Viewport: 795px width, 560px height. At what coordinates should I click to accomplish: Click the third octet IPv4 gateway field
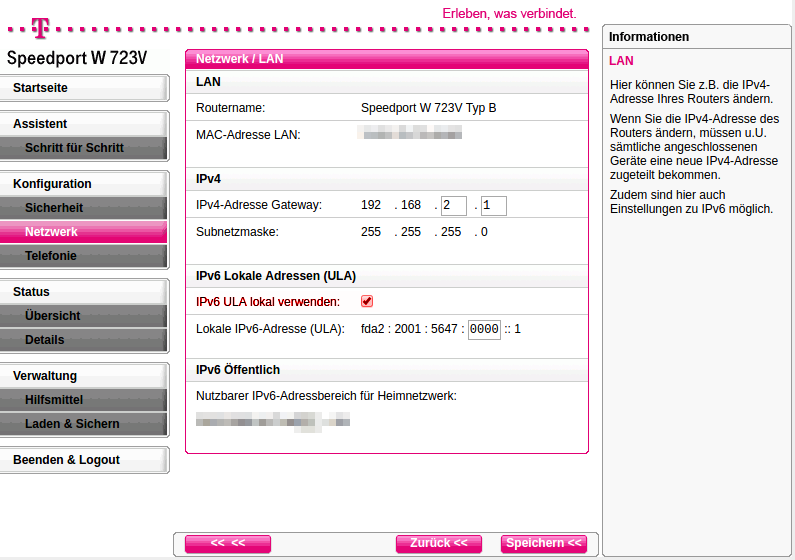pyautogui.click(x=454, y=206)
